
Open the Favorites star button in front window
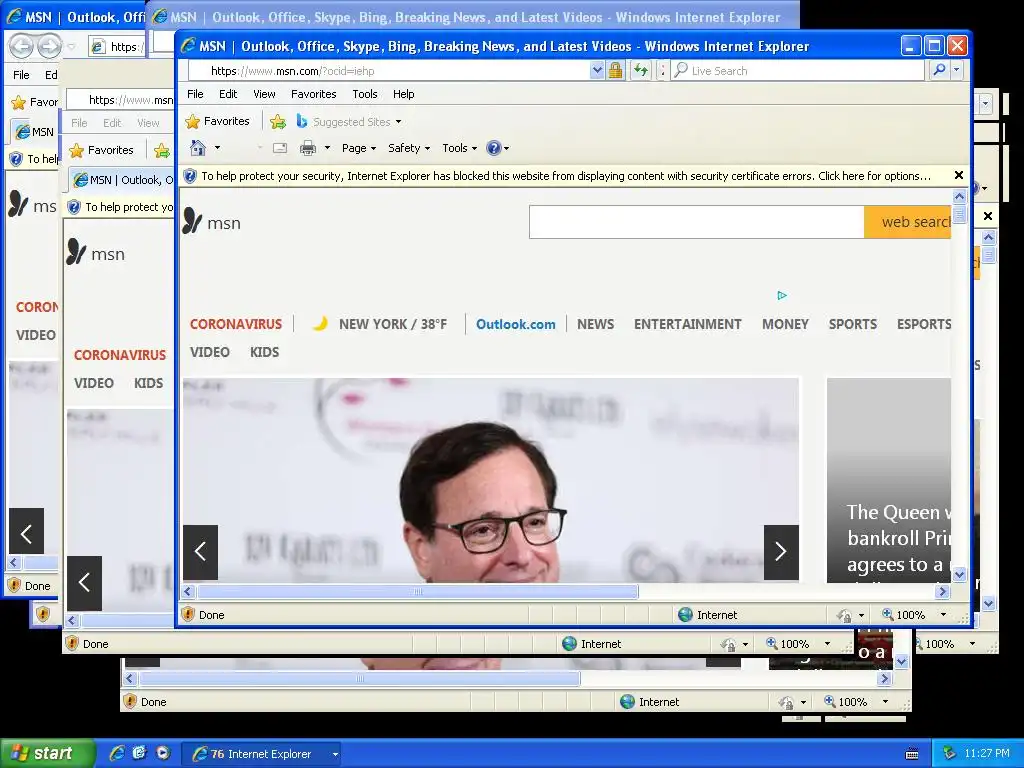tap(217, 121)
